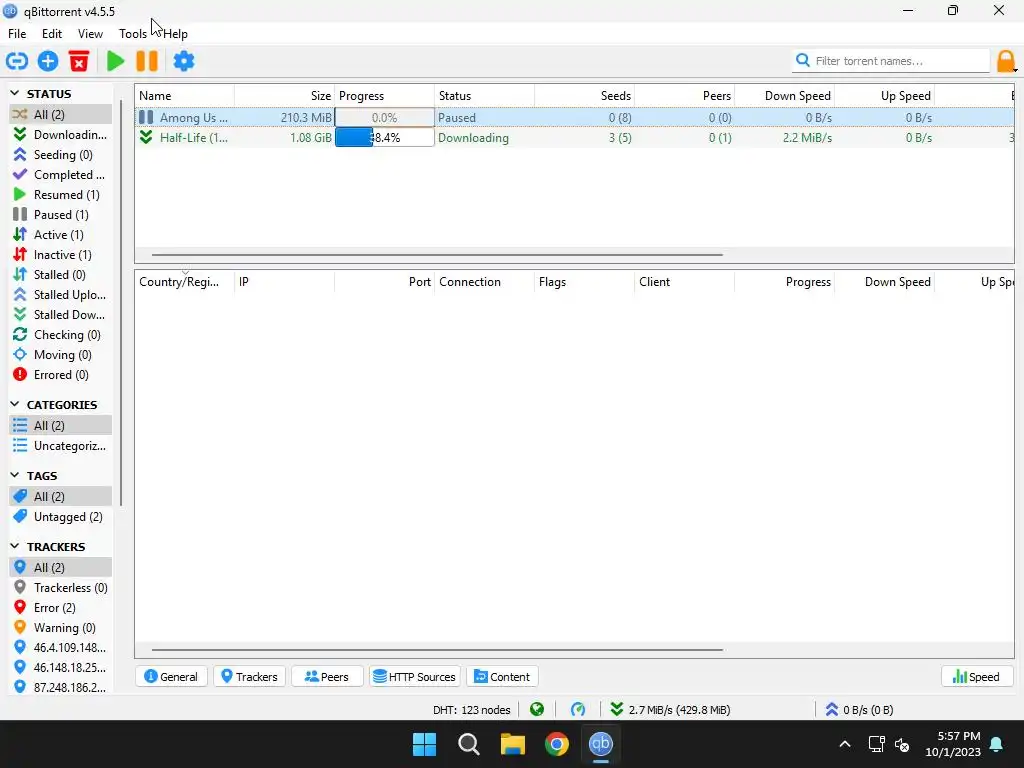Toggle alternative speed limits speedometer icon
The width and height of the screenshot is (1024, 768).
[578, 709]
